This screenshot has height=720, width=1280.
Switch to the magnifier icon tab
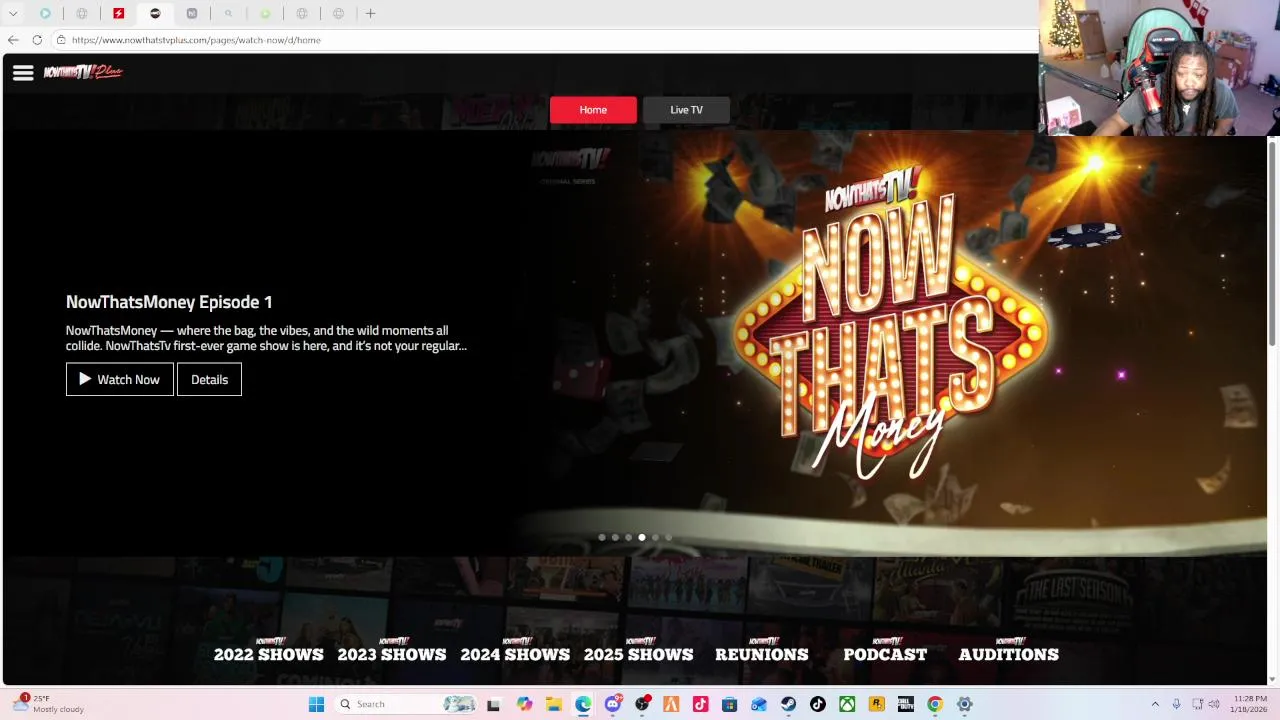point(229,13)
